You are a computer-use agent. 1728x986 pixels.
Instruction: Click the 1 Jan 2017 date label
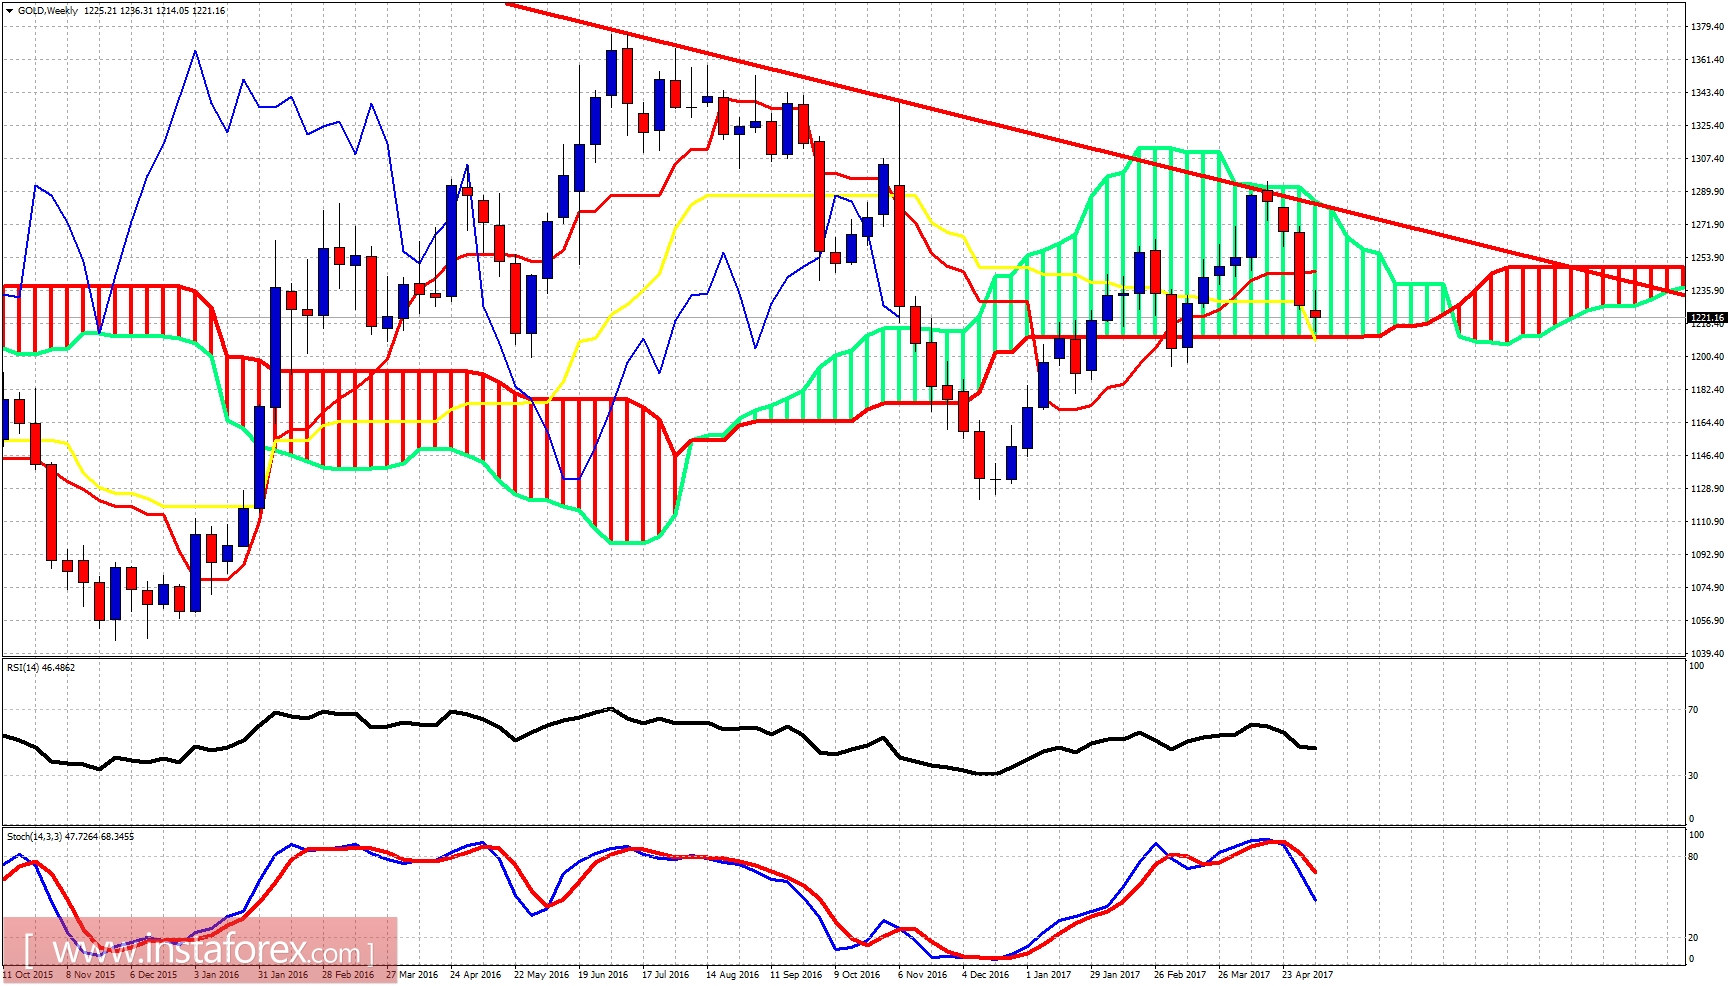tap(1049, 975)
